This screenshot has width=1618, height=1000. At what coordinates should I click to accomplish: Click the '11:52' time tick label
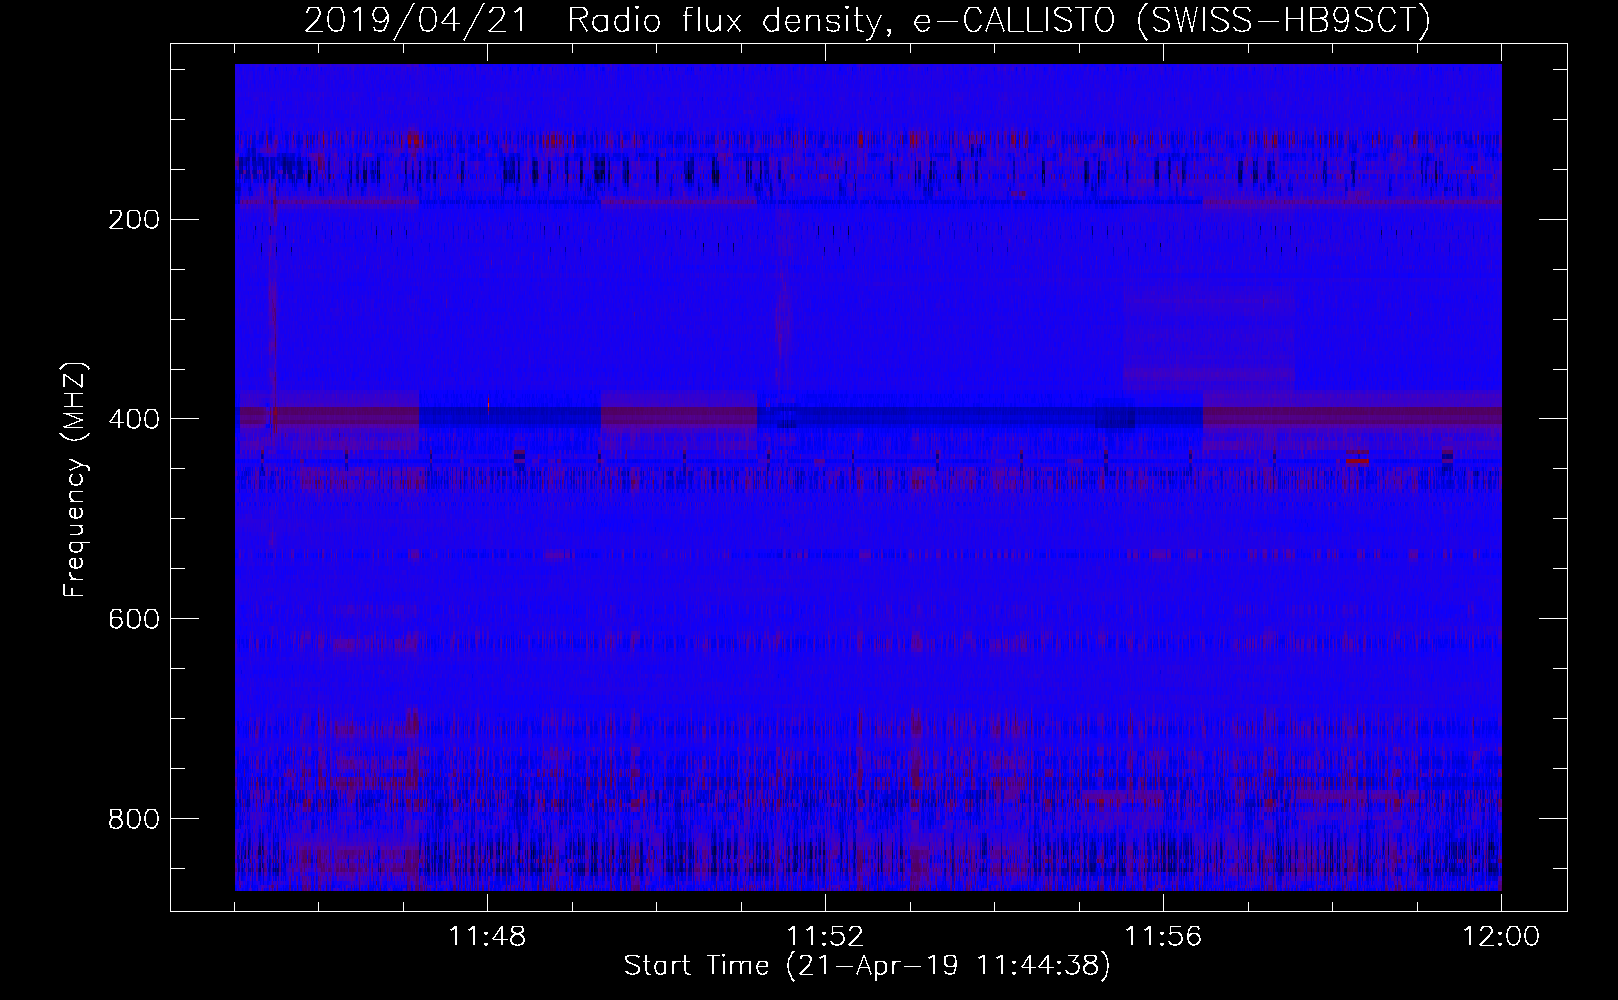point(825,937)
